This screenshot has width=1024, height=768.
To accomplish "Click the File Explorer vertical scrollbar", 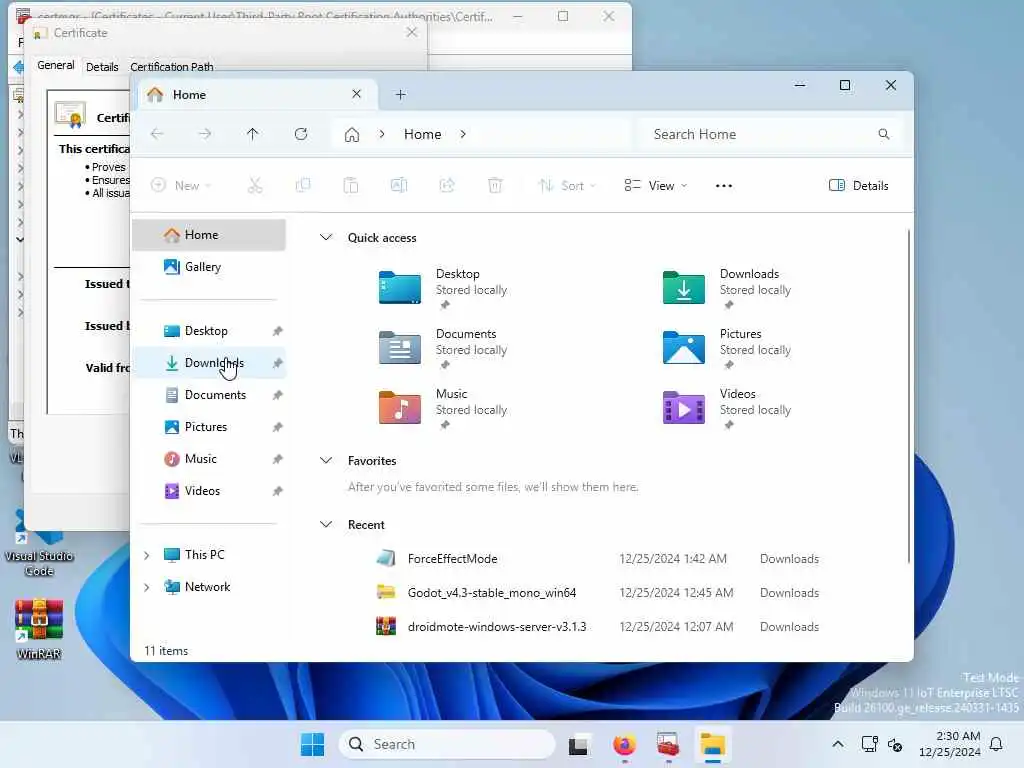I will point(908,396).
